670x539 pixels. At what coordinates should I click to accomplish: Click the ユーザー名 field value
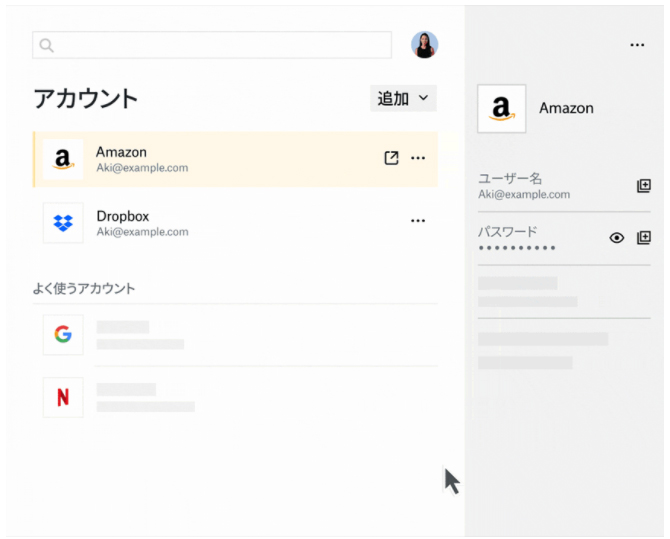(524, 194)
